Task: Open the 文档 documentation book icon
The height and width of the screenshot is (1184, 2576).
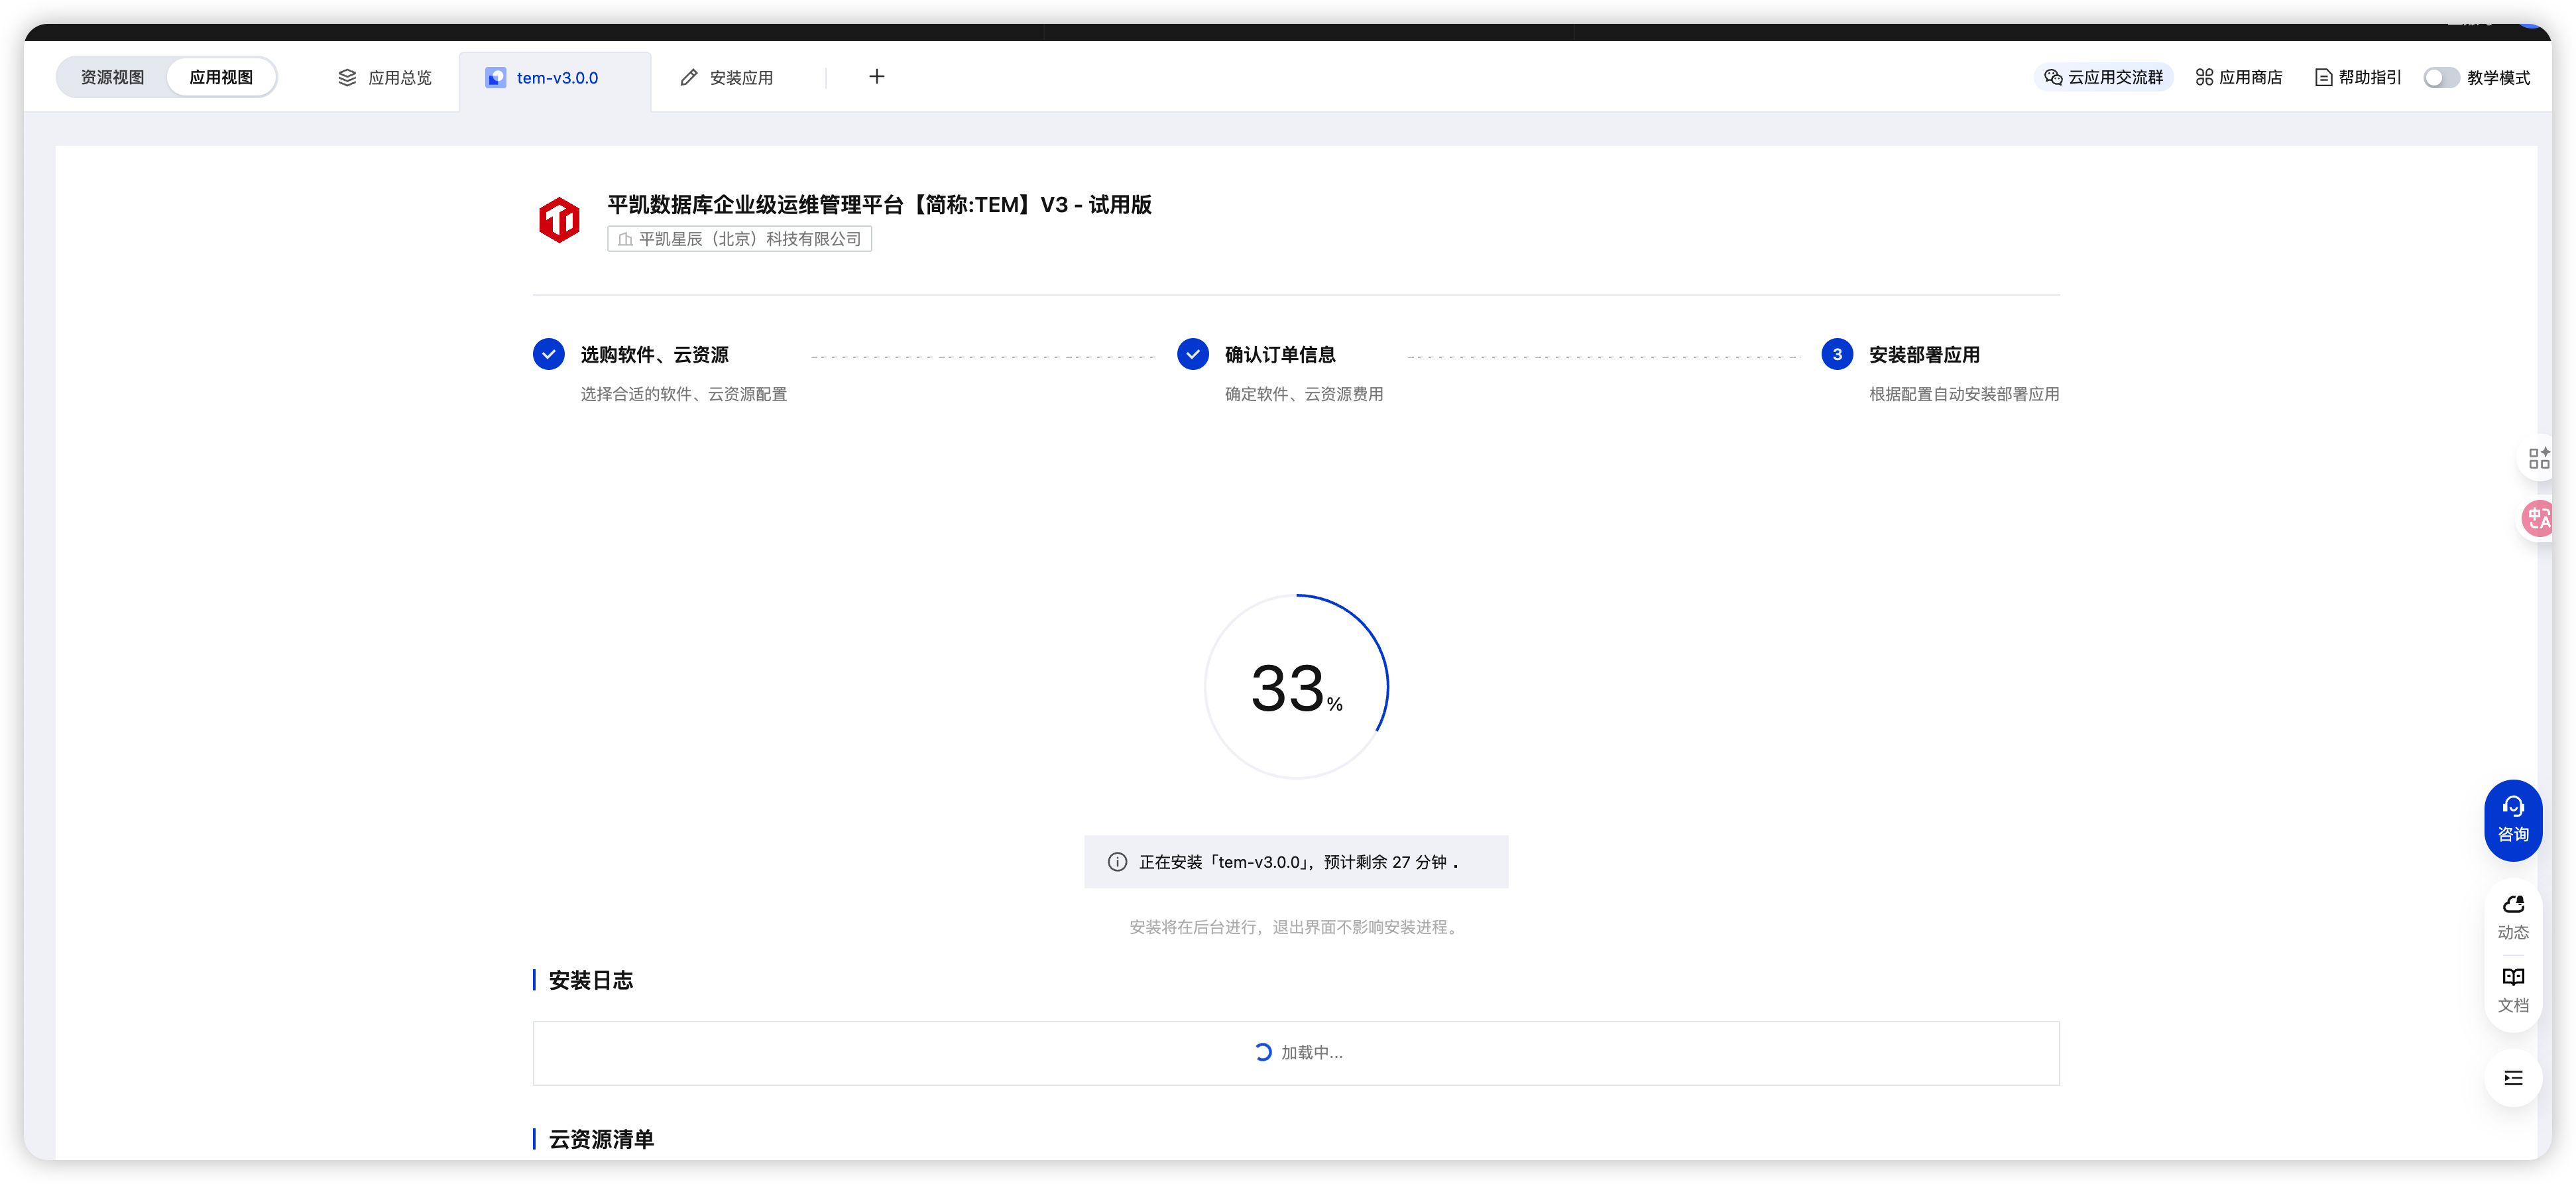Action: click(x=2512, y=989)
